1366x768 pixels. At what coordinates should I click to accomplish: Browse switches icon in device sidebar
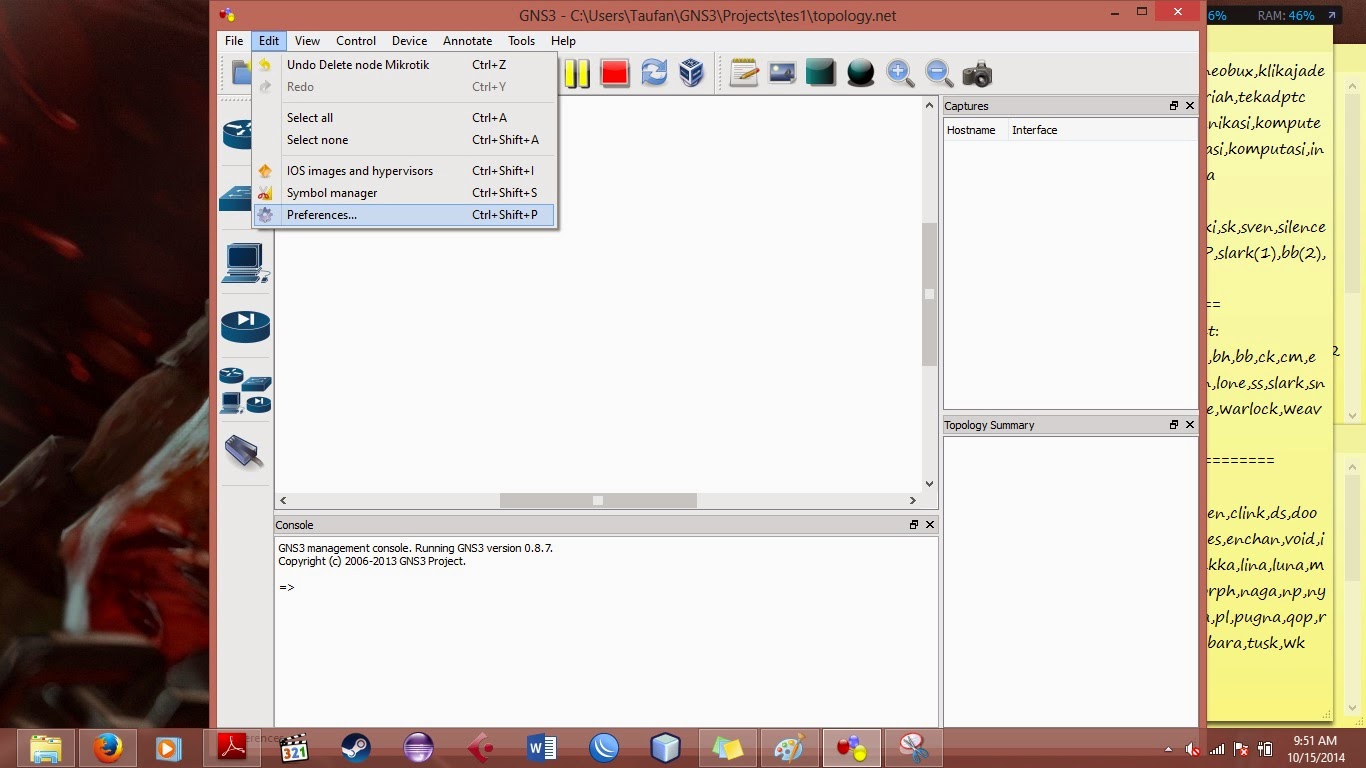click(x=235, y=197)
